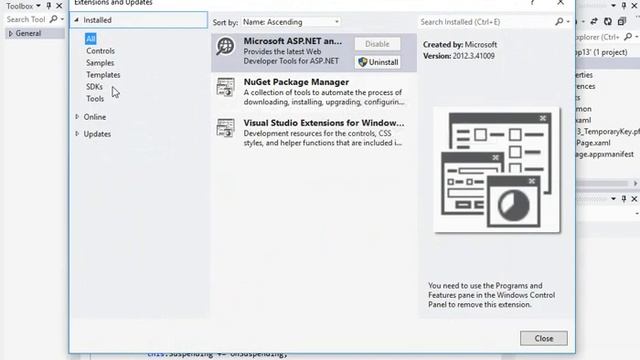Select the Controls category
This screenshot has width=640, height=360.
100,51
